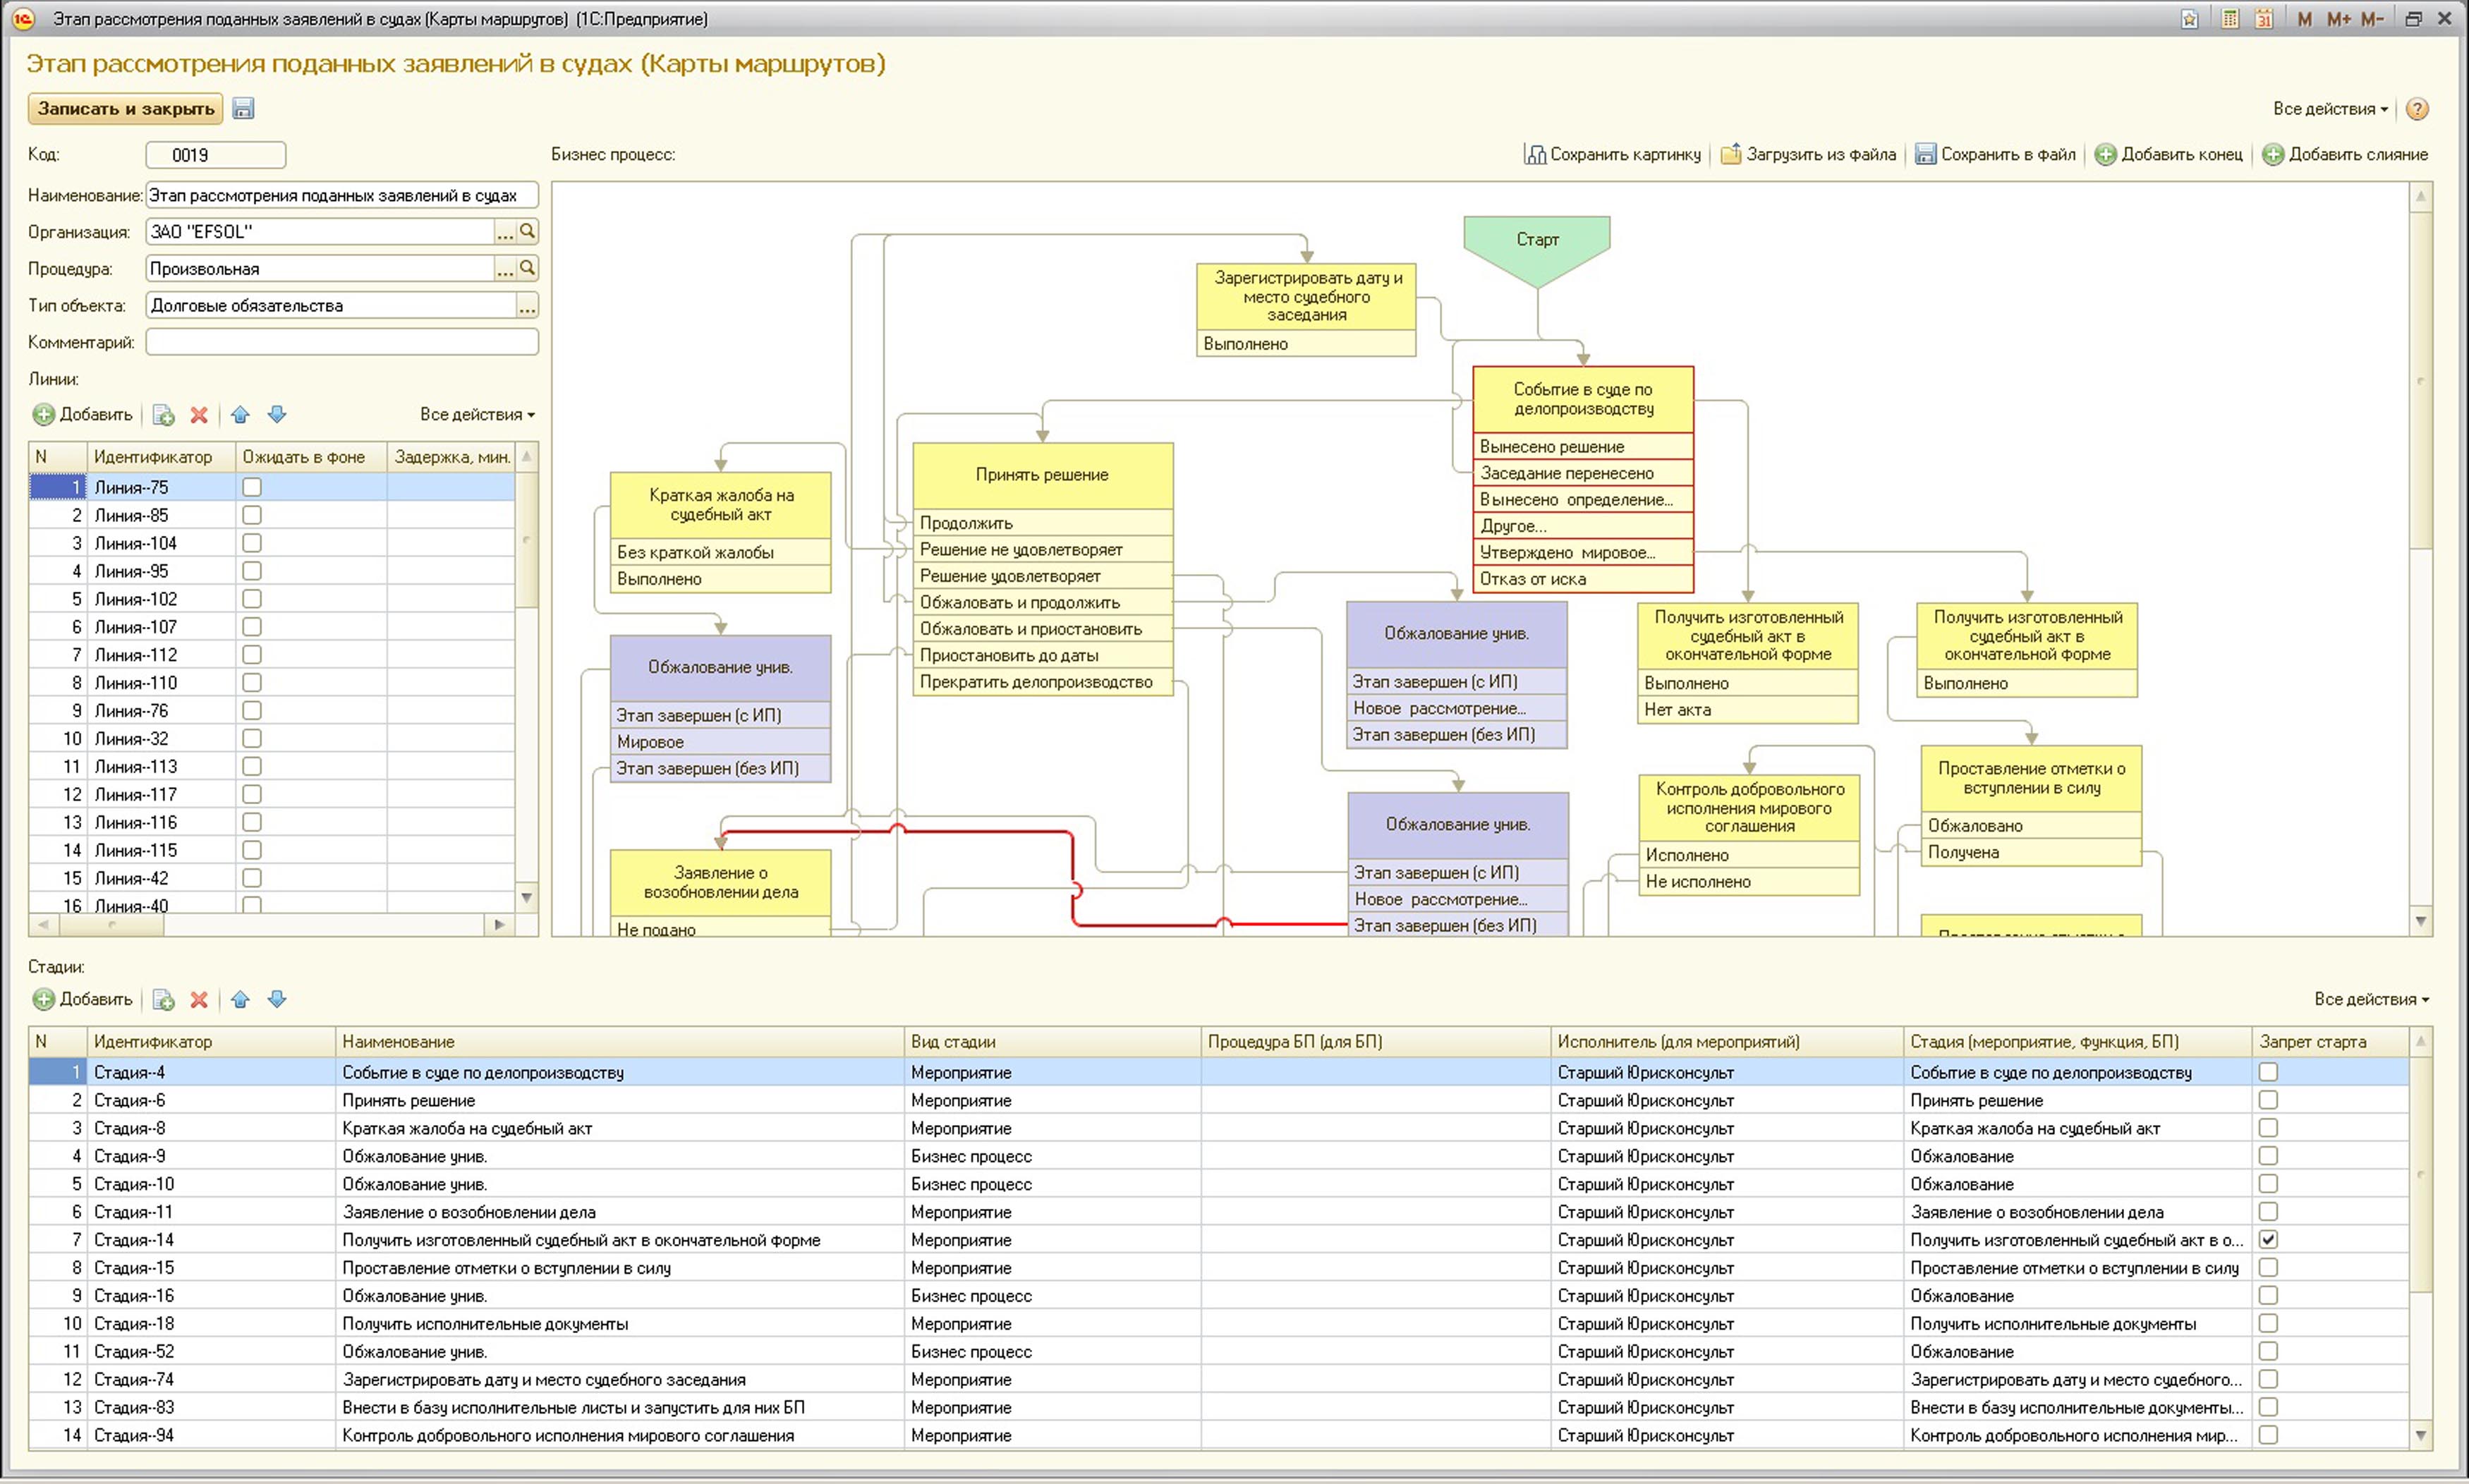Click Добавить in Стадии section
Image resolution: width=2469 pixels, height=1484 pixels.
(x=84, y=999)
